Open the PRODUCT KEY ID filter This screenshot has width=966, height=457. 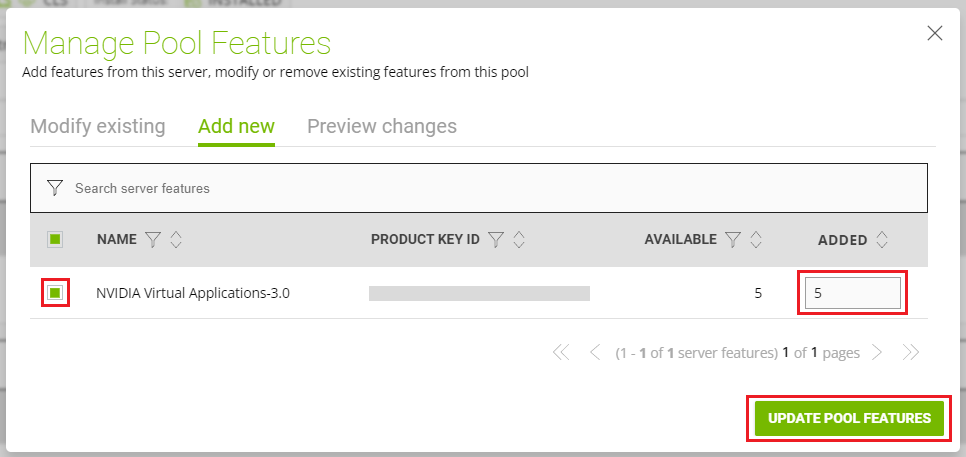tap(496, 240)
